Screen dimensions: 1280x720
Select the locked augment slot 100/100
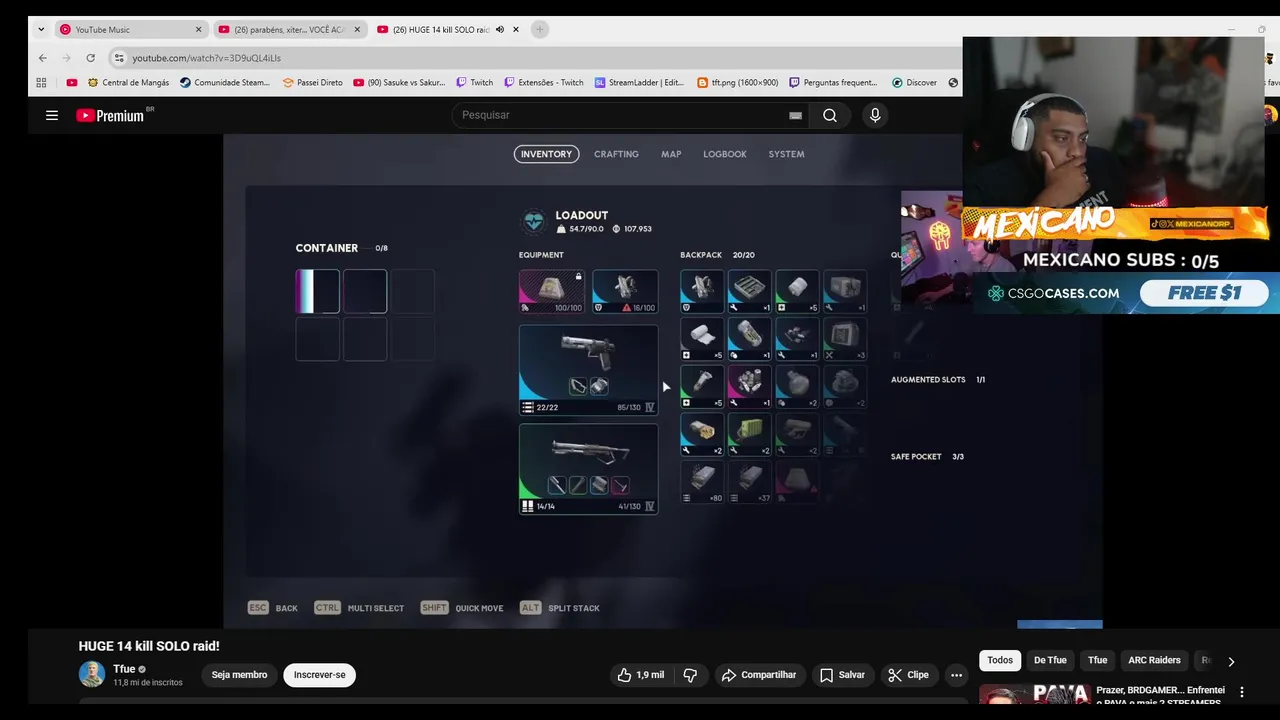(x=552, y=291)
